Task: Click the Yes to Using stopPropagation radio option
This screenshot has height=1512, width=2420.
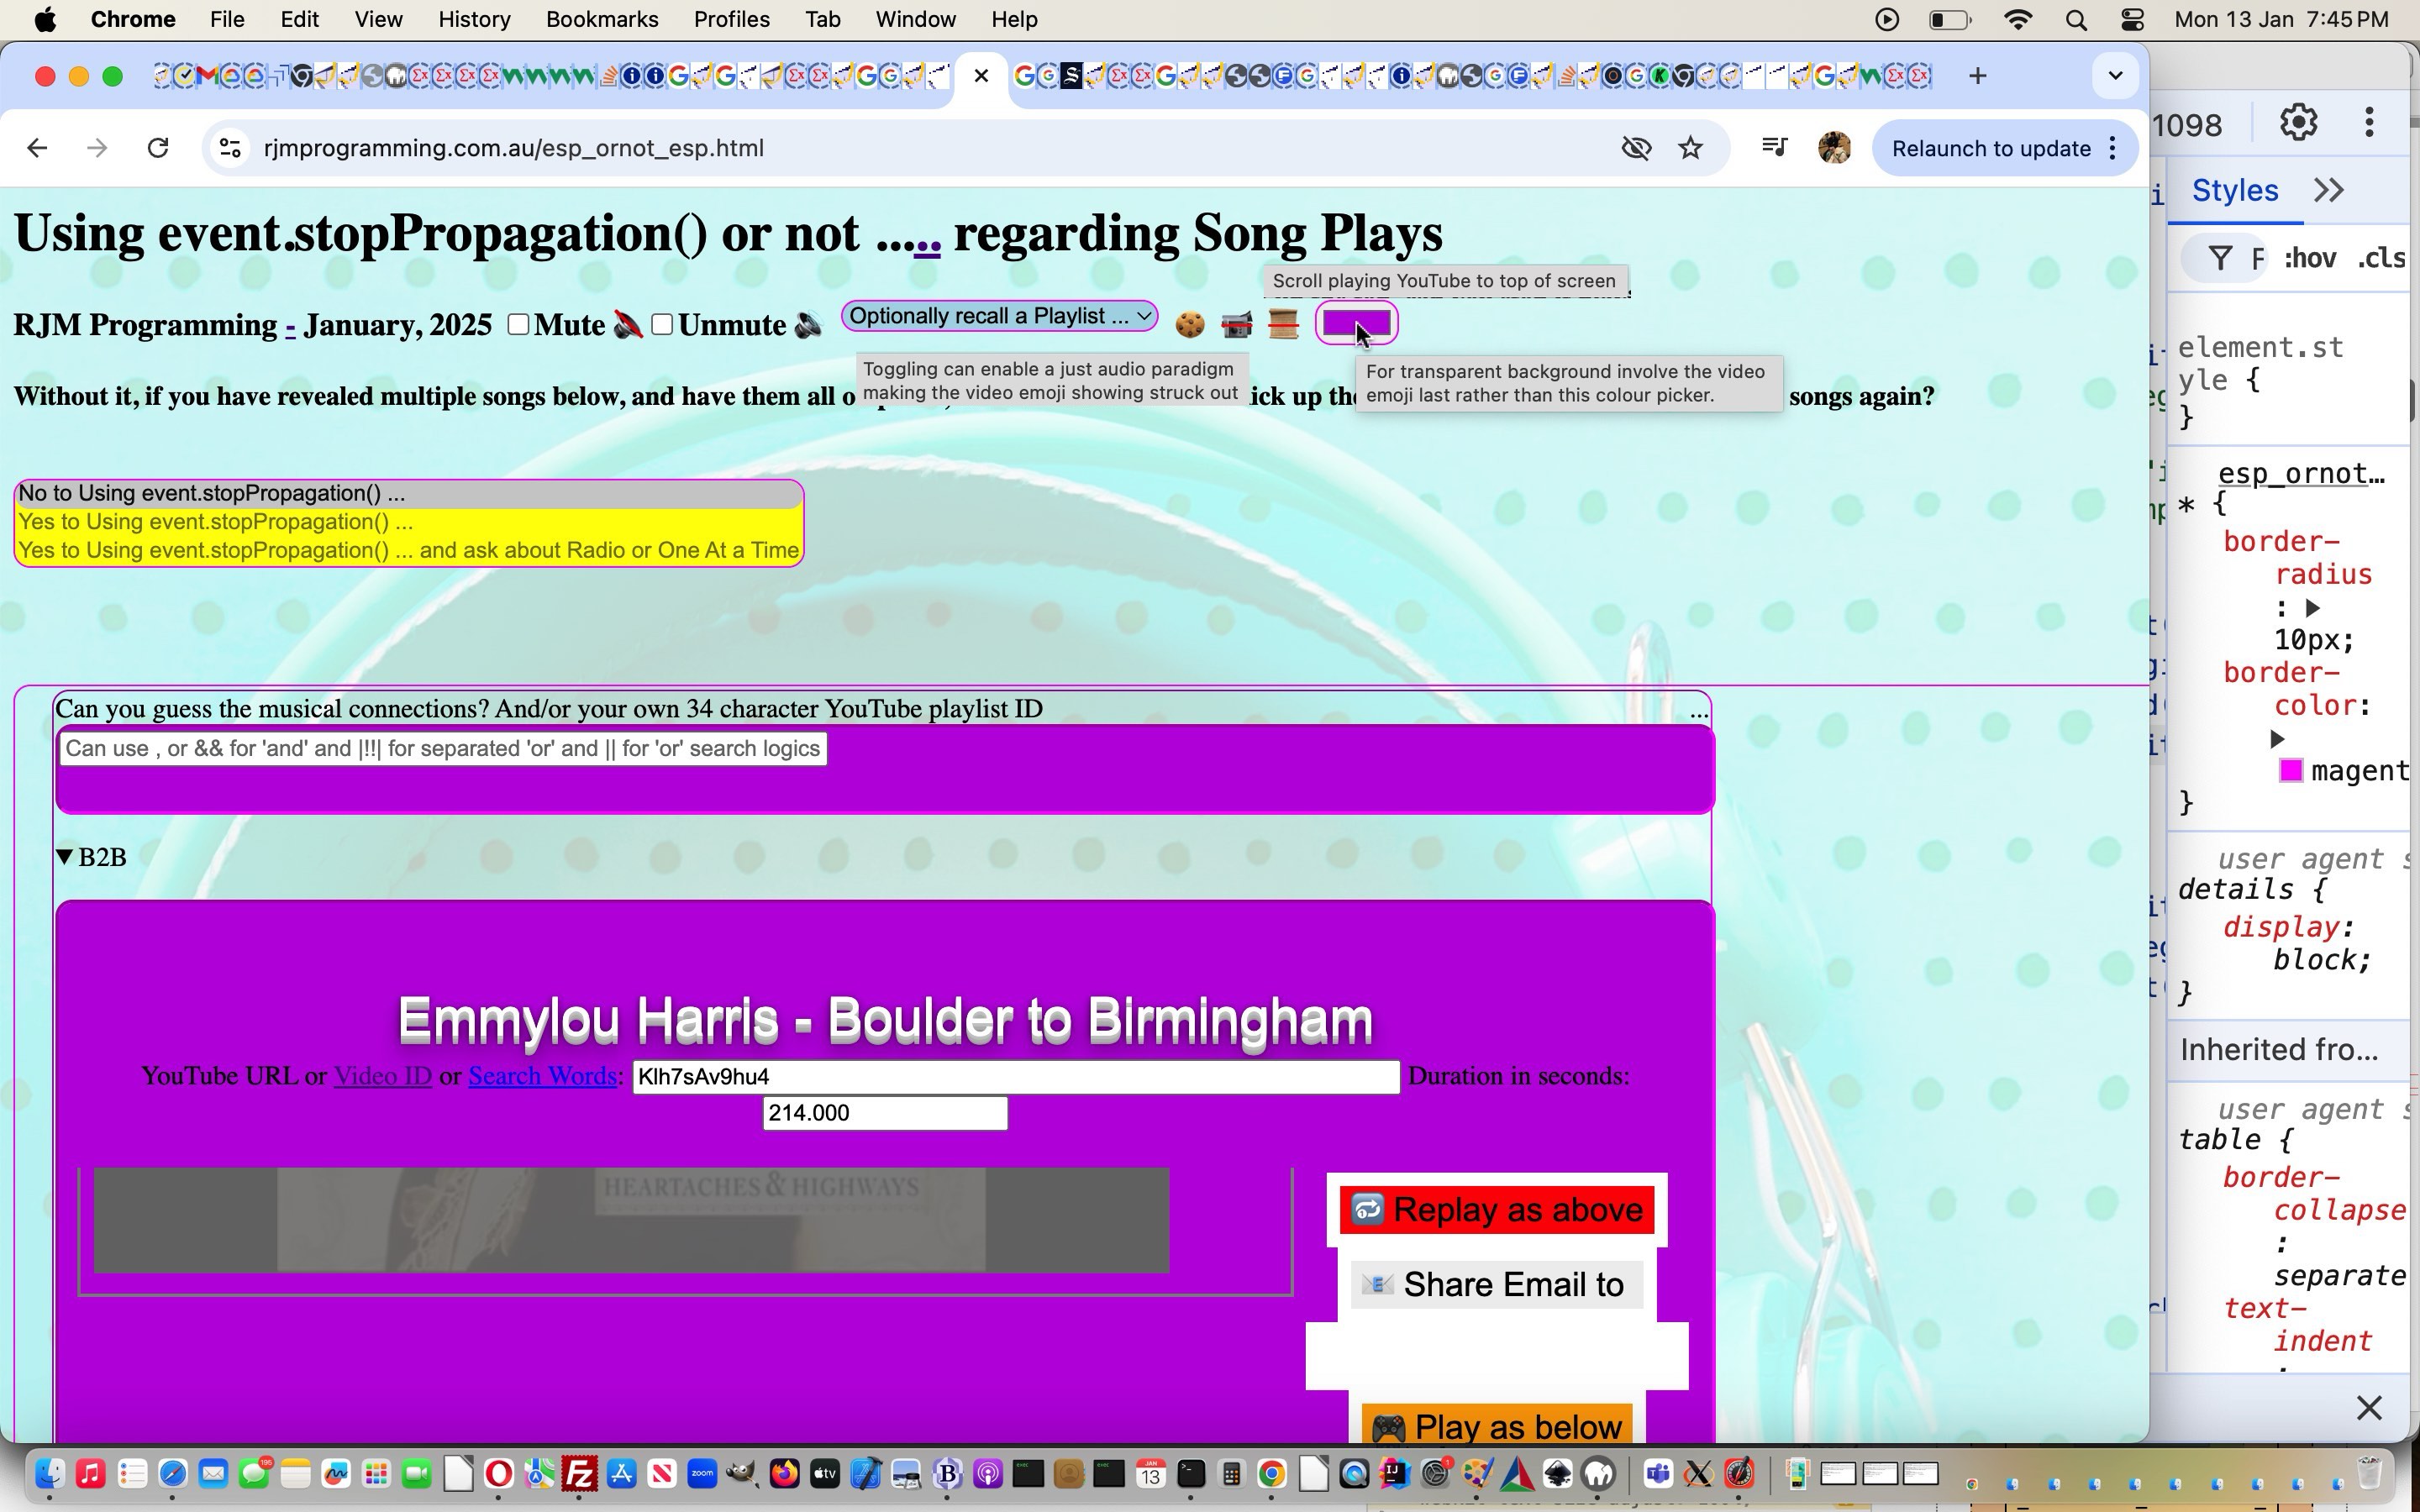Action: click(214, 521)
